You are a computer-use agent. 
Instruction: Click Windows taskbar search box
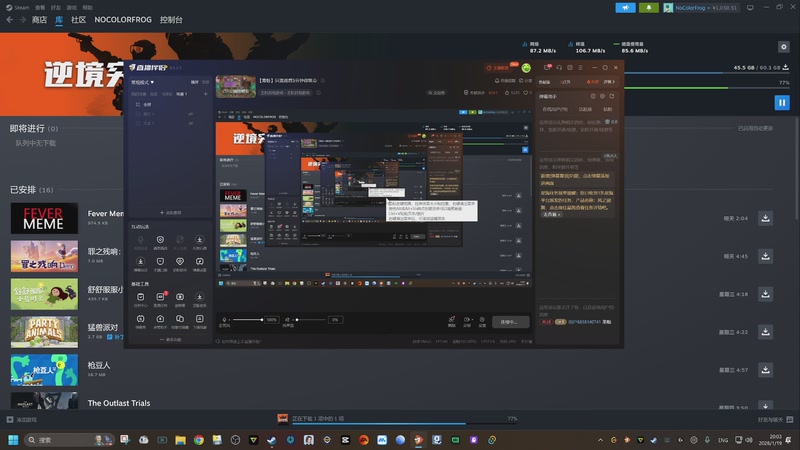click(x=68, y=440)
